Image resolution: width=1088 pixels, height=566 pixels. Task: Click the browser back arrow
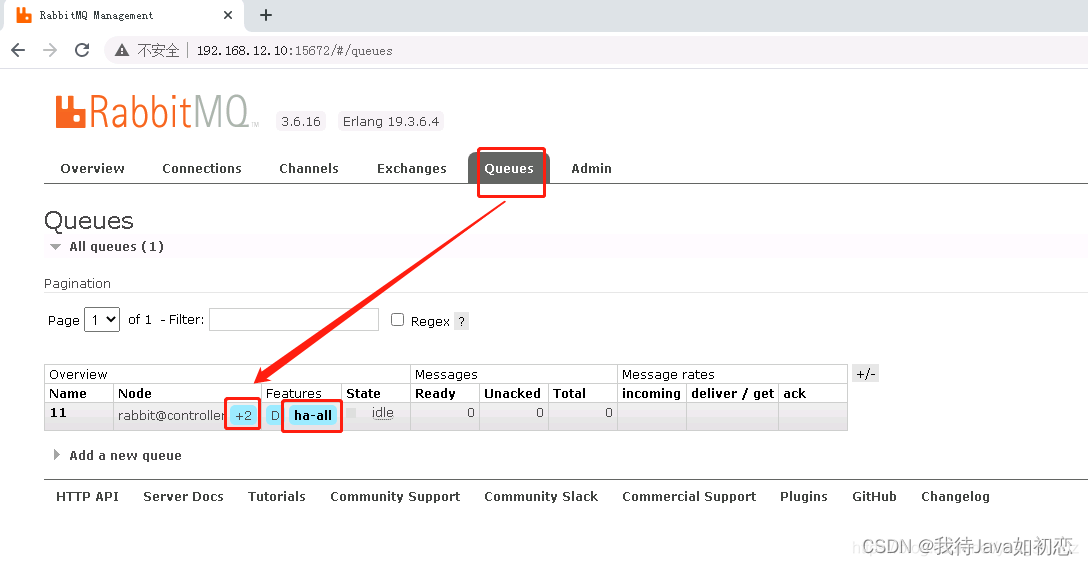tap(19, 50)
